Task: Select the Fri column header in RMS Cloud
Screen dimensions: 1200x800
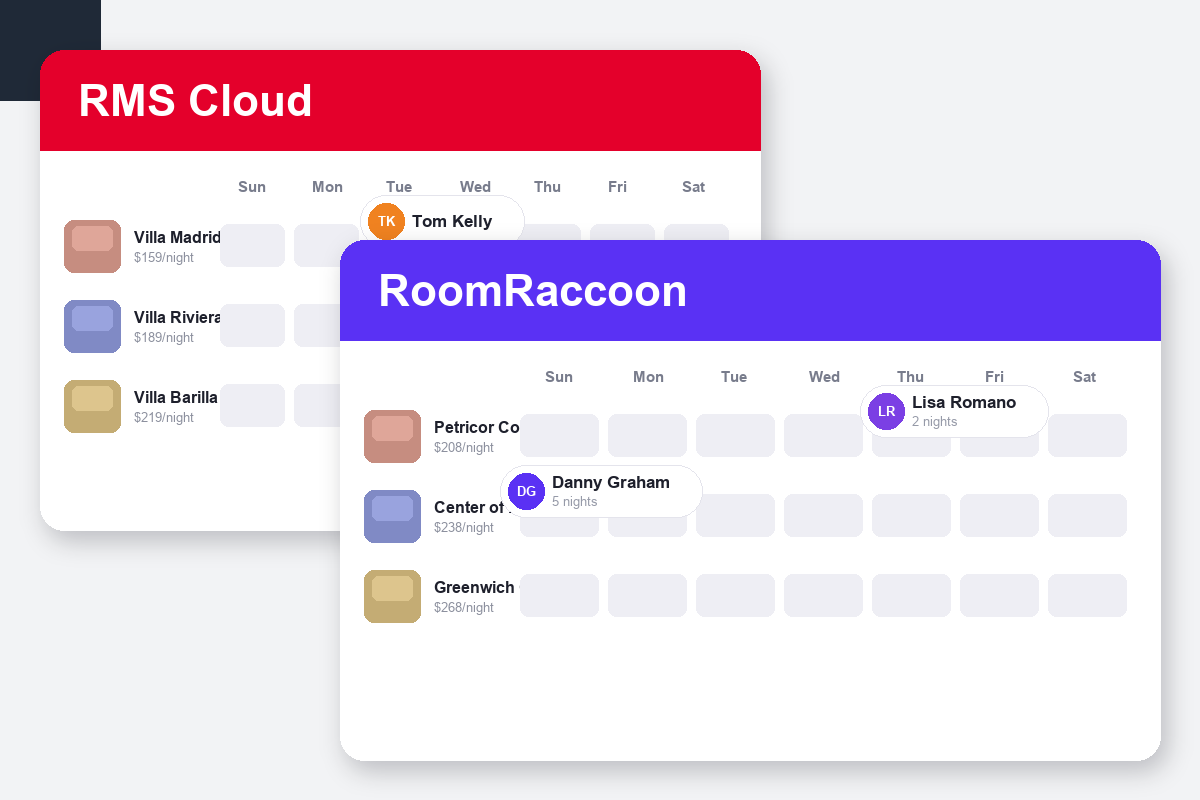Action: (x=617, y=187)
